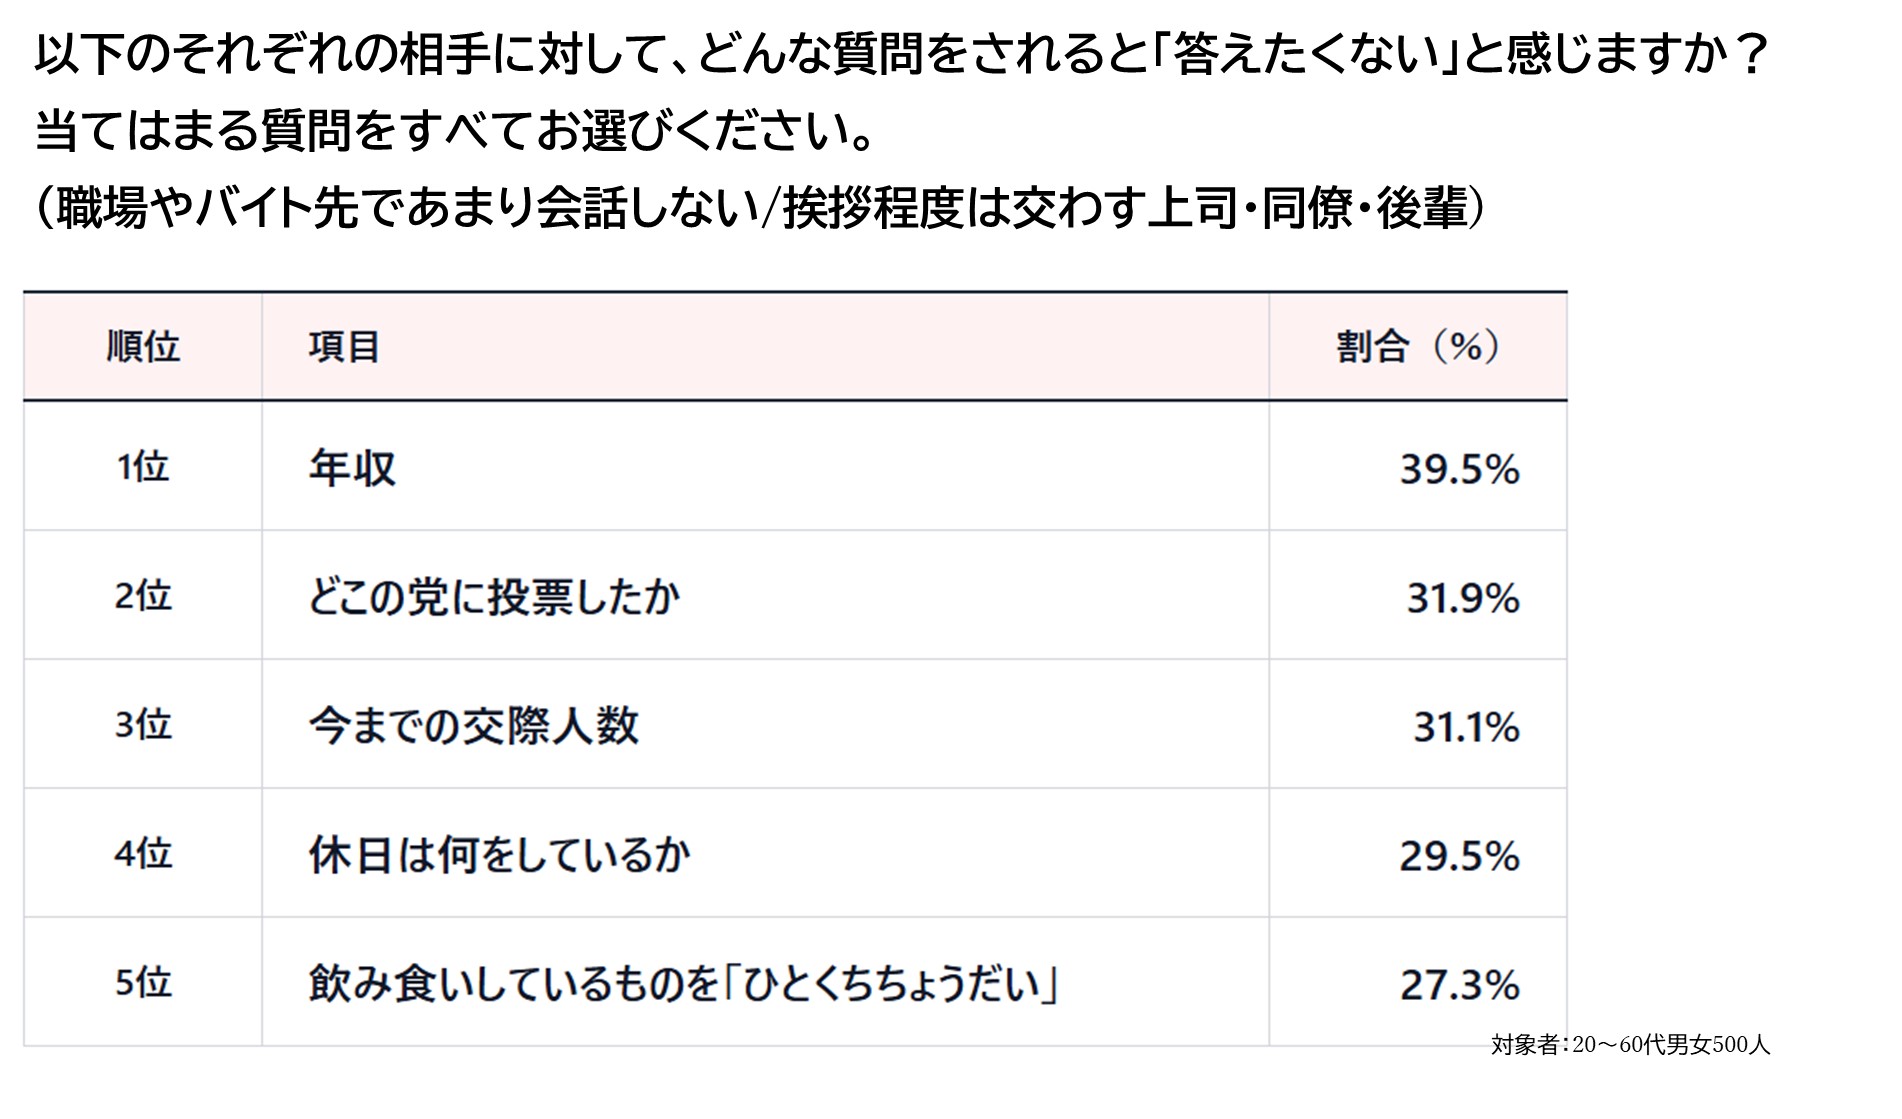Click the 39.5% value
Screen dimensions: 1902x1119
point(1459,469)
